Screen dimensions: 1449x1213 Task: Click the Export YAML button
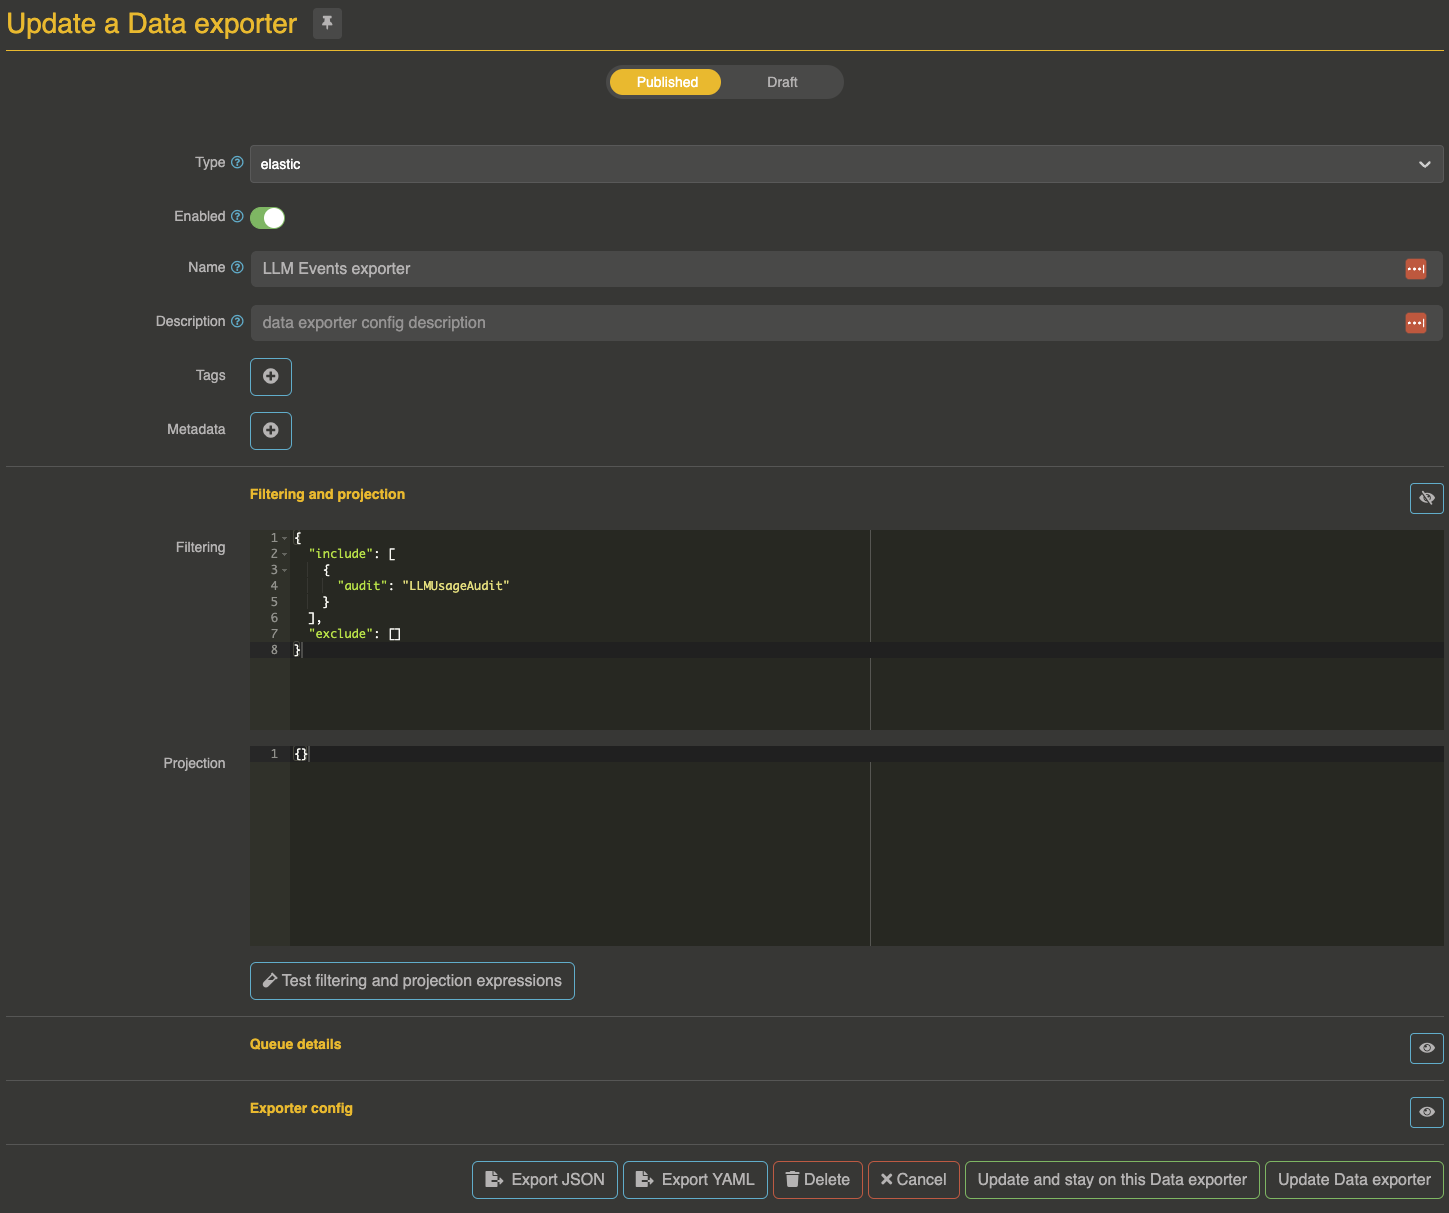tap(695, 1180)
